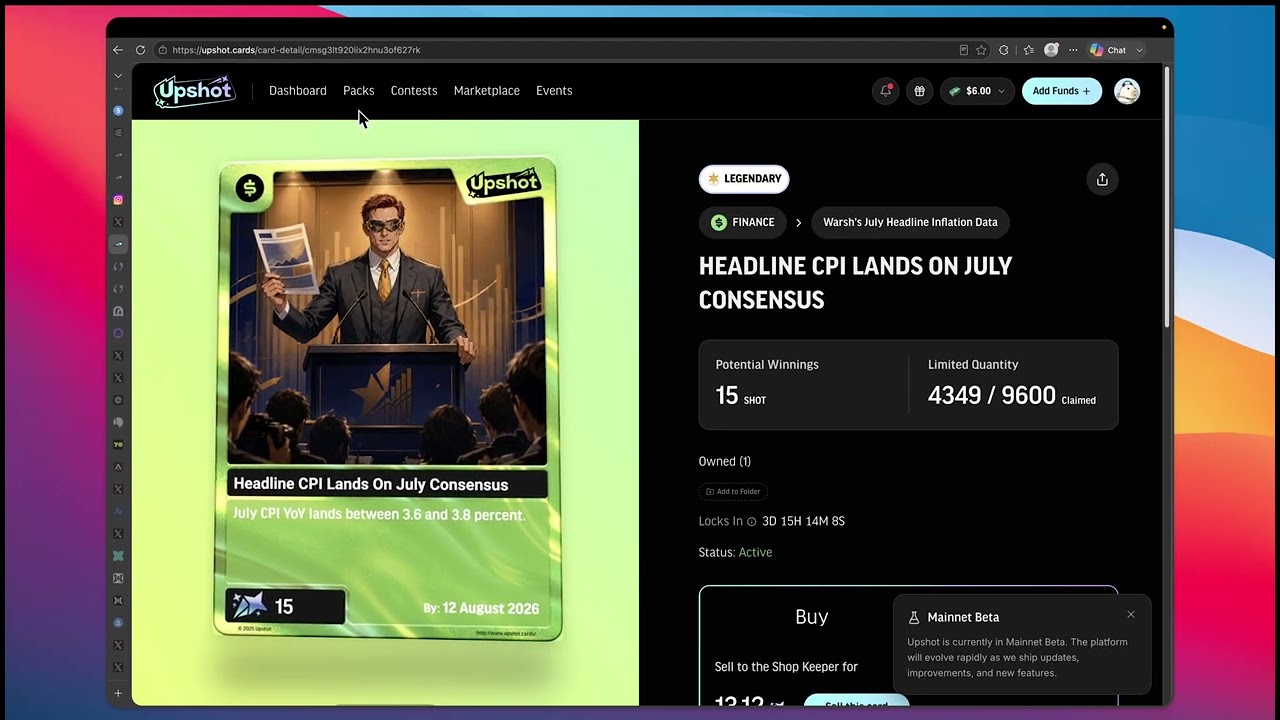This screenshot has height=720, width=1280.
Task: Open the Contests nav item
Action: point(414,91)
